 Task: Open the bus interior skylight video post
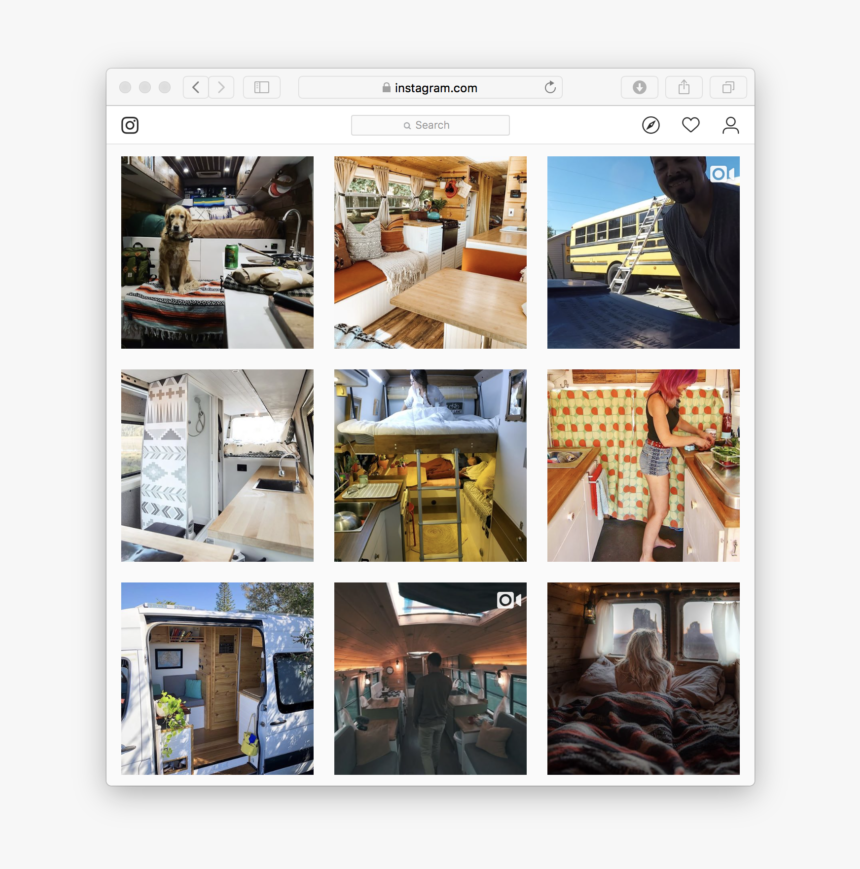pyautogui.click(x=430, y=678)
